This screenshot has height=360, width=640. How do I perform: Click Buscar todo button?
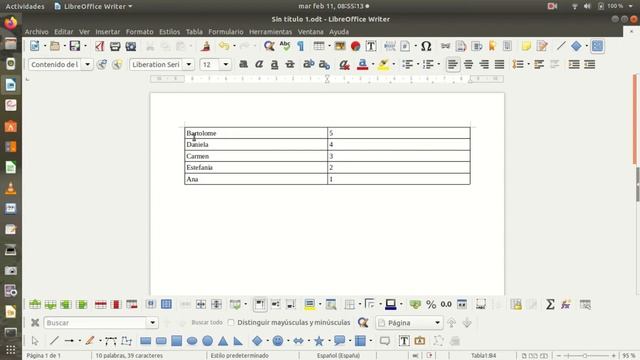(x=207, y=322)
